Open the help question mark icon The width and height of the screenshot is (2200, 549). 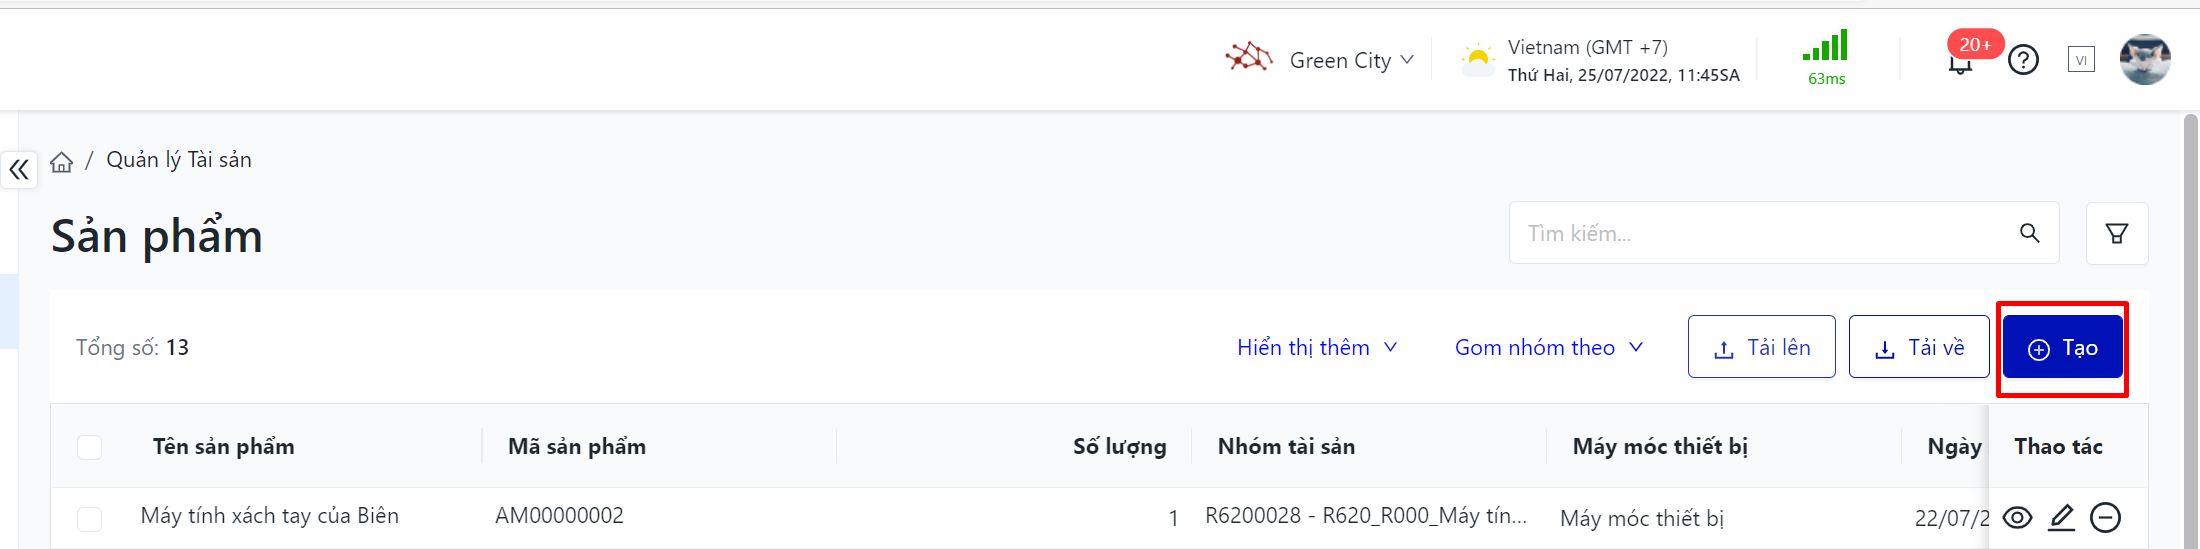tap(2023, 61)
